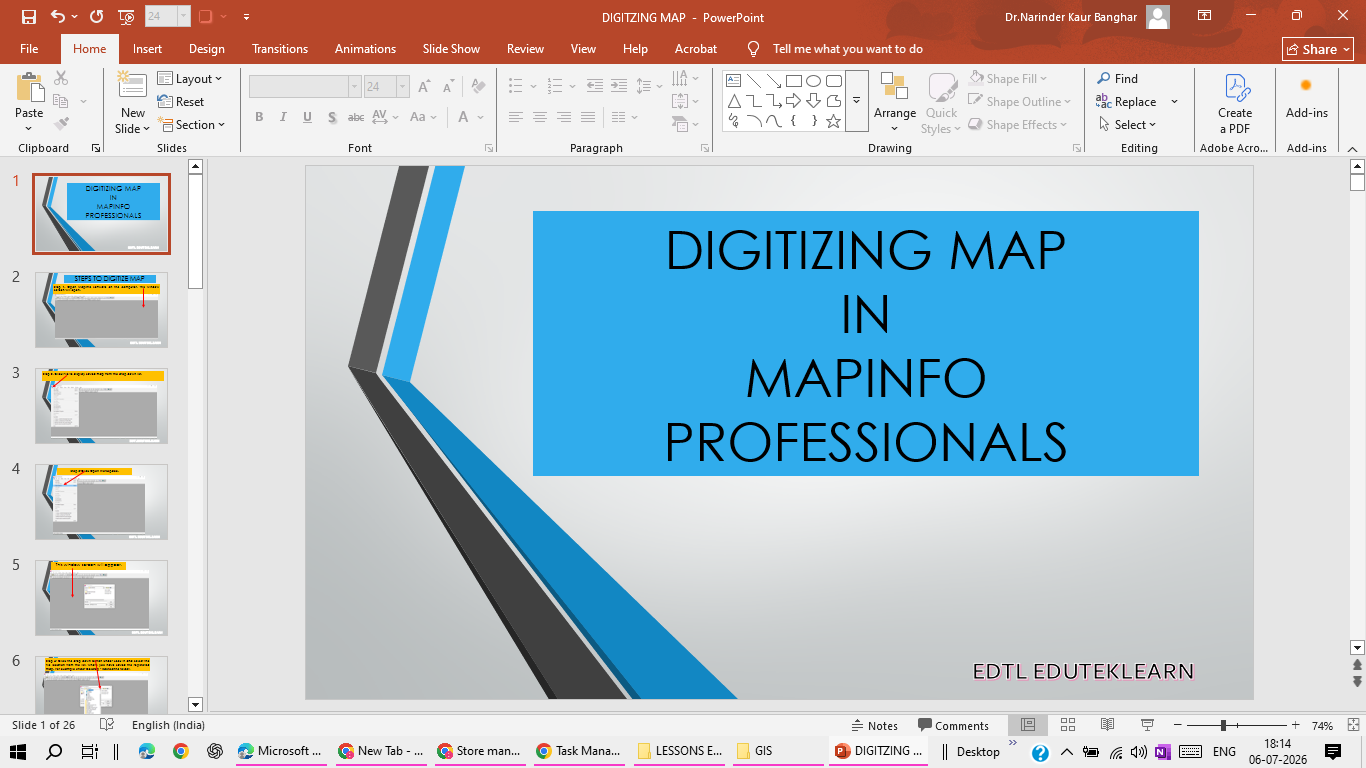Switch to the Animations tab

(x=365, y=49)
